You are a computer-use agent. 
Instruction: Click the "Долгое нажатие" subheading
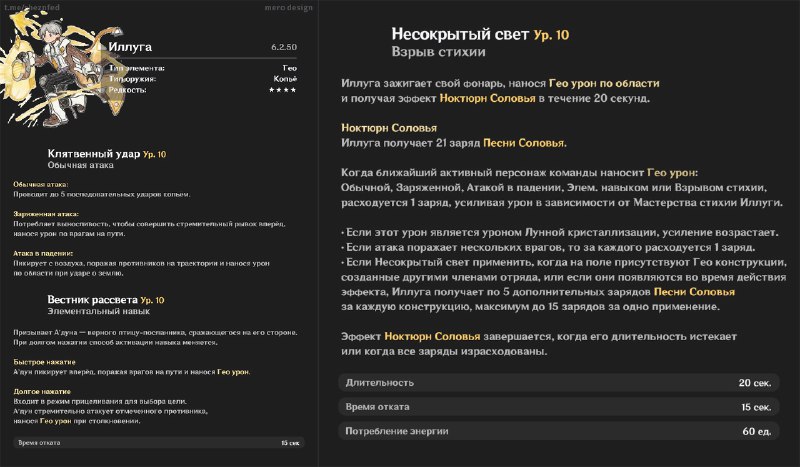pos(42,391)
